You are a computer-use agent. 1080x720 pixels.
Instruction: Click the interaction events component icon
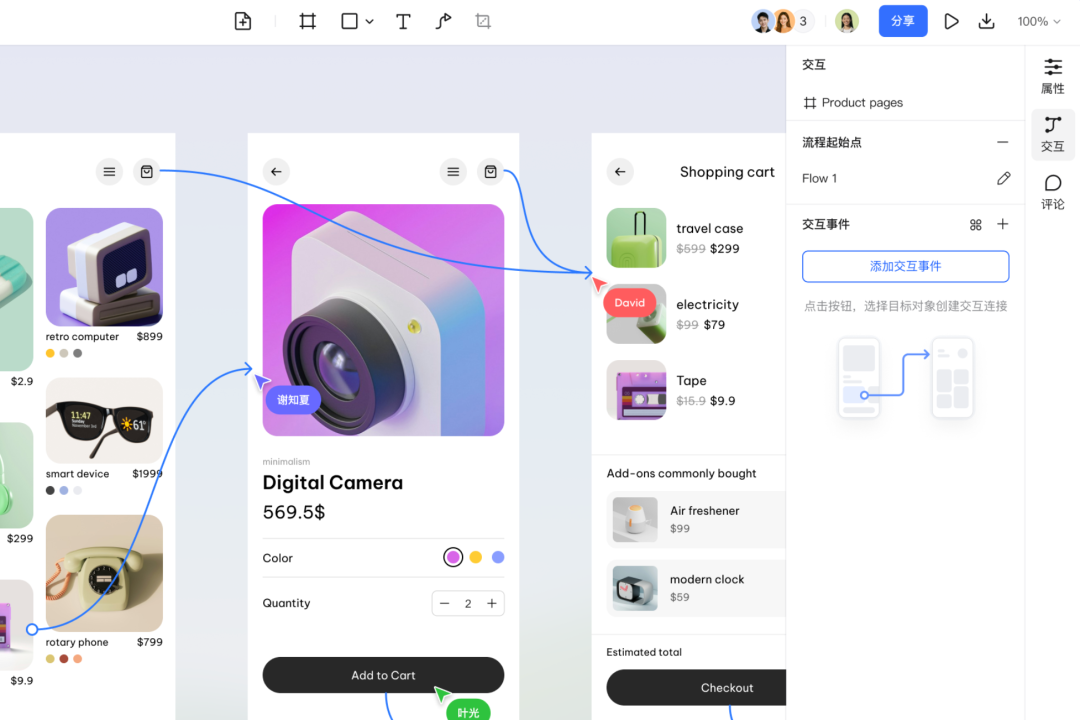975,225
